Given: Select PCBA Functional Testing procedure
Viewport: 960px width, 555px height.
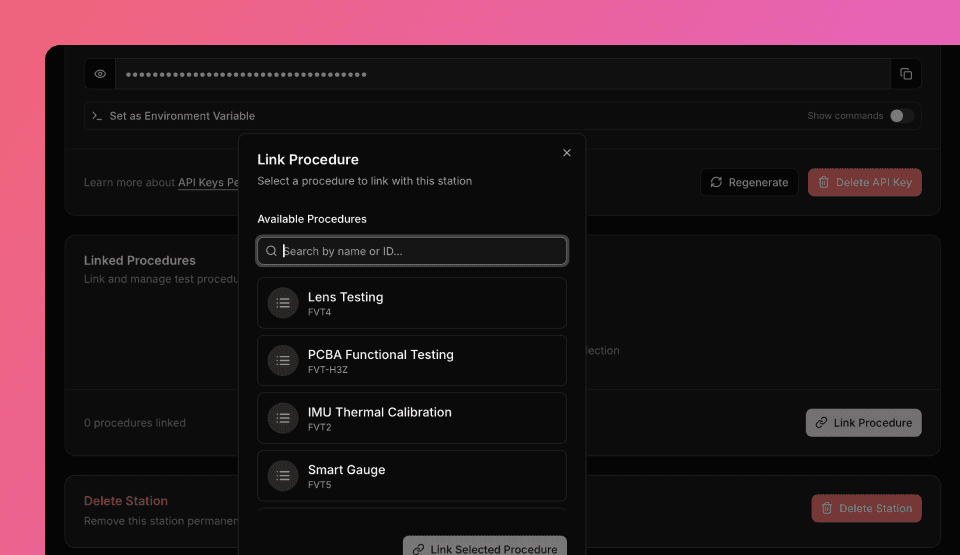Looking at the screenshot, I should [412, 361].
